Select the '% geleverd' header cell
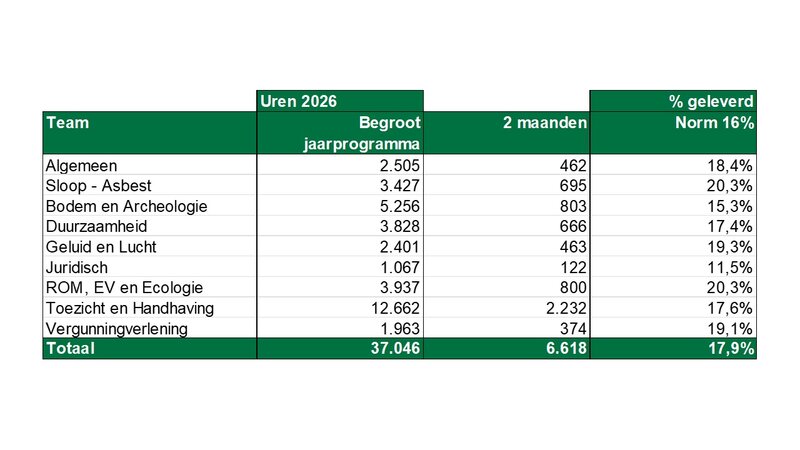 tap(711, 101)
